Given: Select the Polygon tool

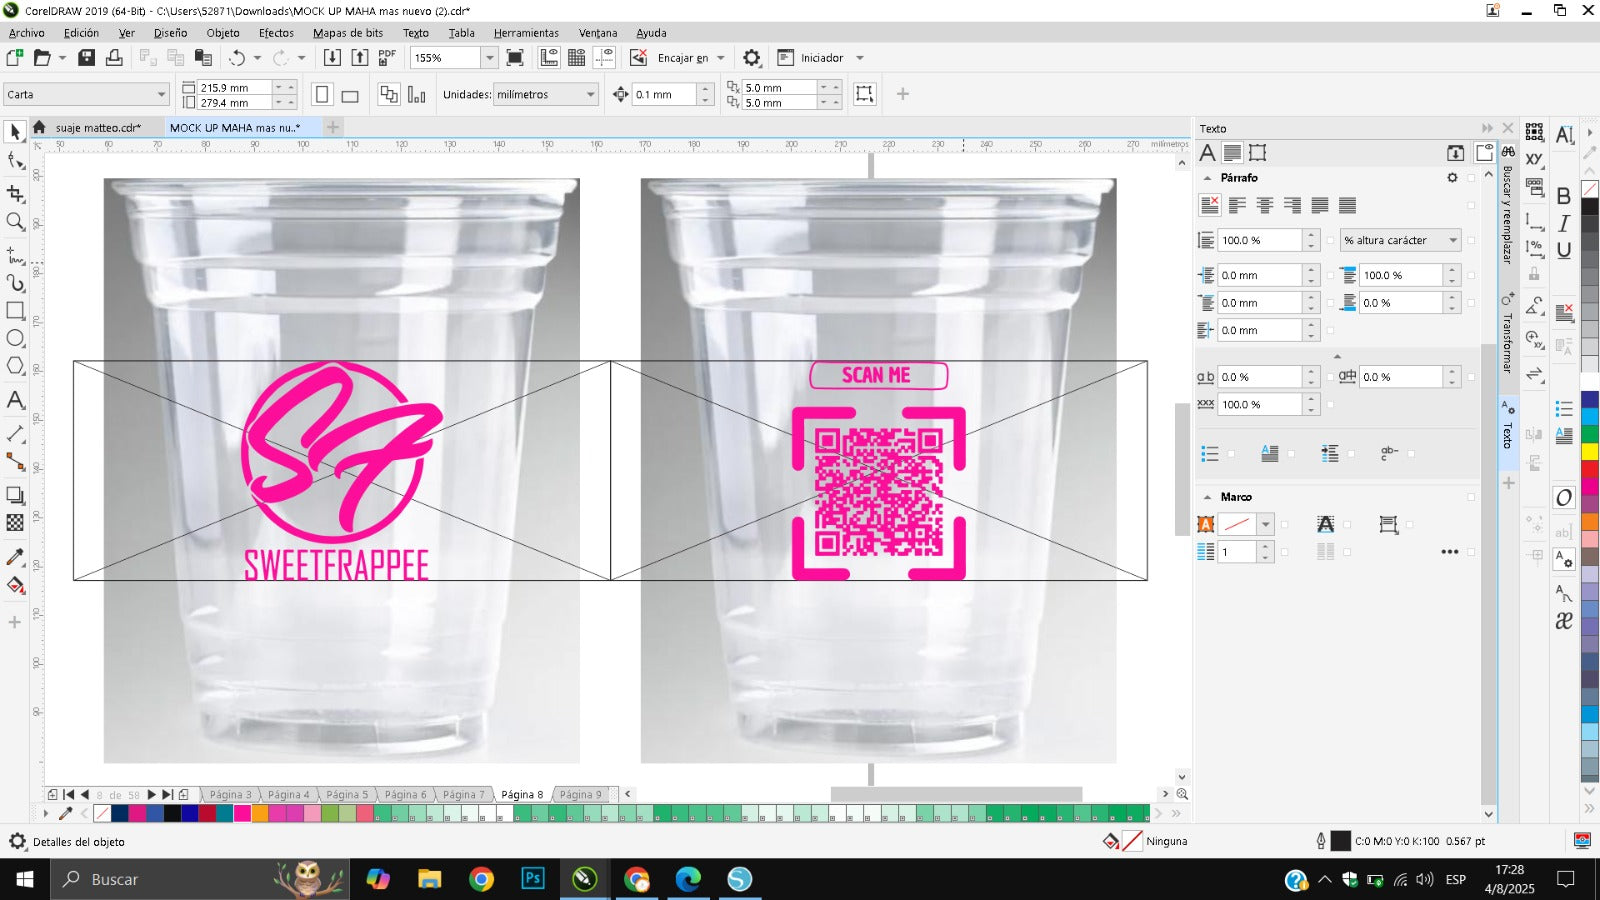Looking at the screenshot, I should click(x=15, y=366).
